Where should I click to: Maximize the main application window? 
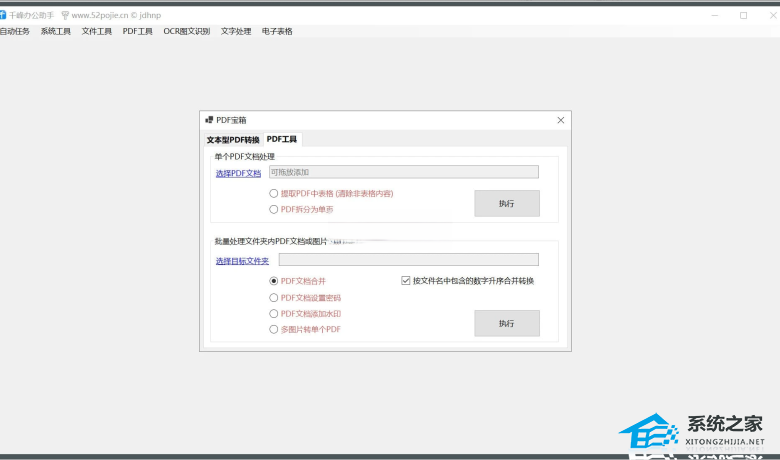tap(743, 15)
